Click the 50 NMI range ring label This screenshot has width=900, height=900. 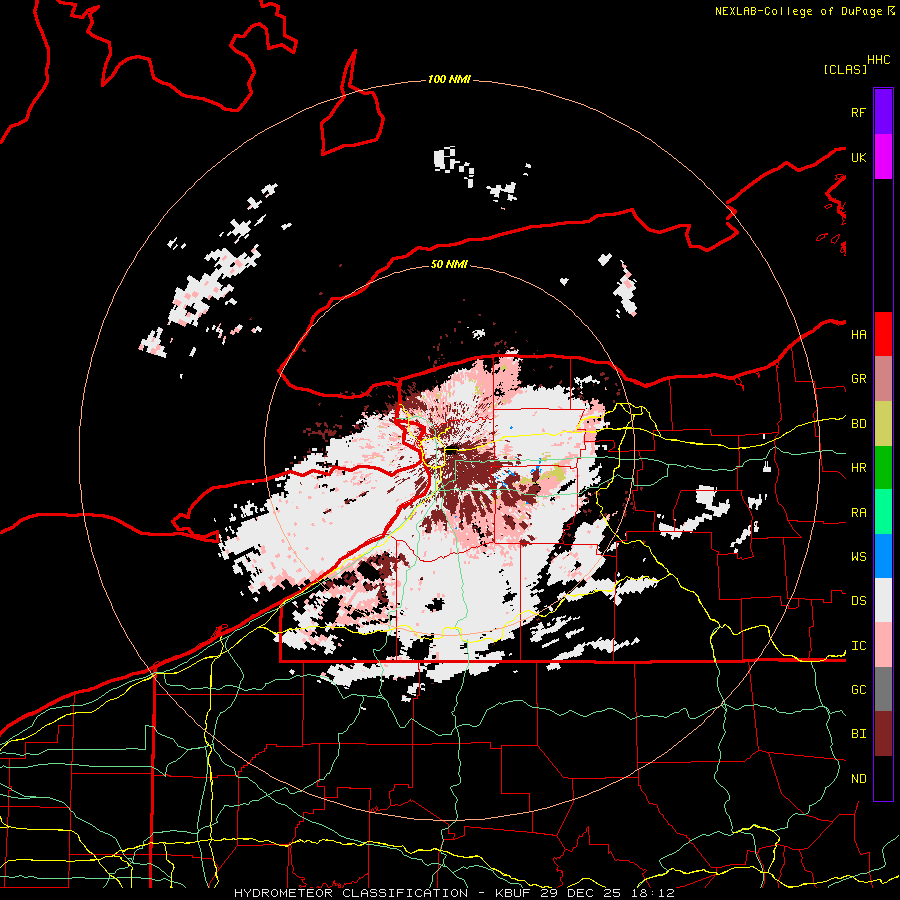pyautogui.click(x=449, y=264)
